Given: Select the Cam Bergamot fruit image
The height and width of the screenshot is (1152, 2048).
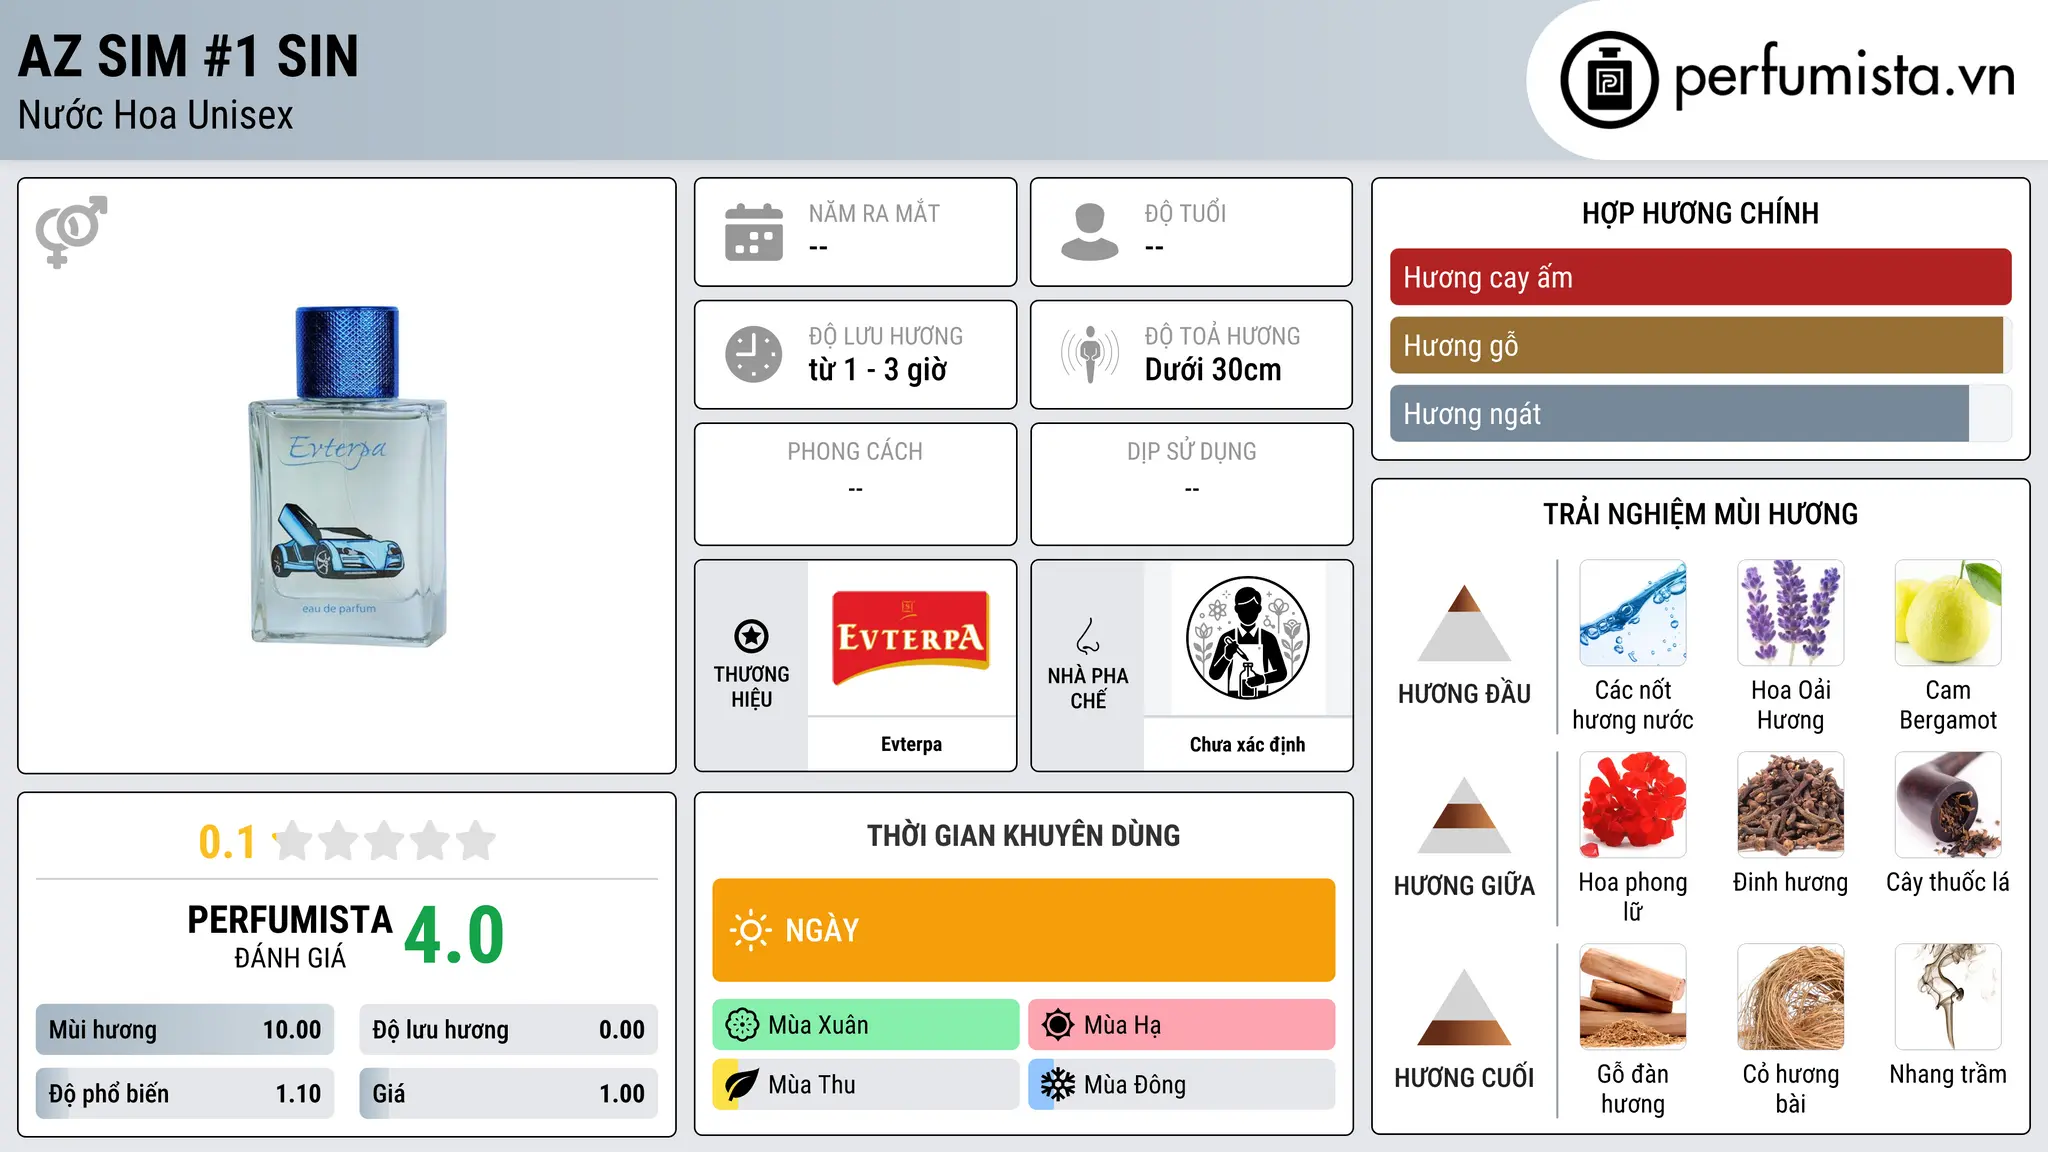Looking at the screenshot, I should [x=1948, y=613].
